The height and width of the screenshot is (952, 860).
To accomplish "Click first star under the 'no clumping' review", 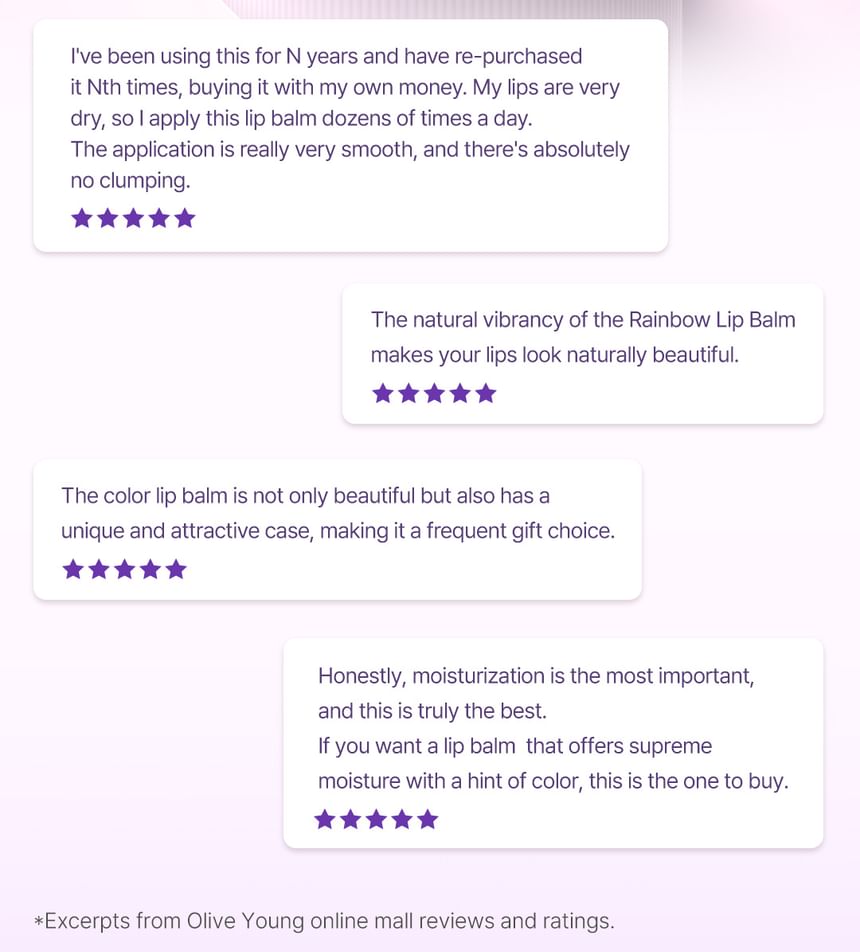I will (82, 218).
